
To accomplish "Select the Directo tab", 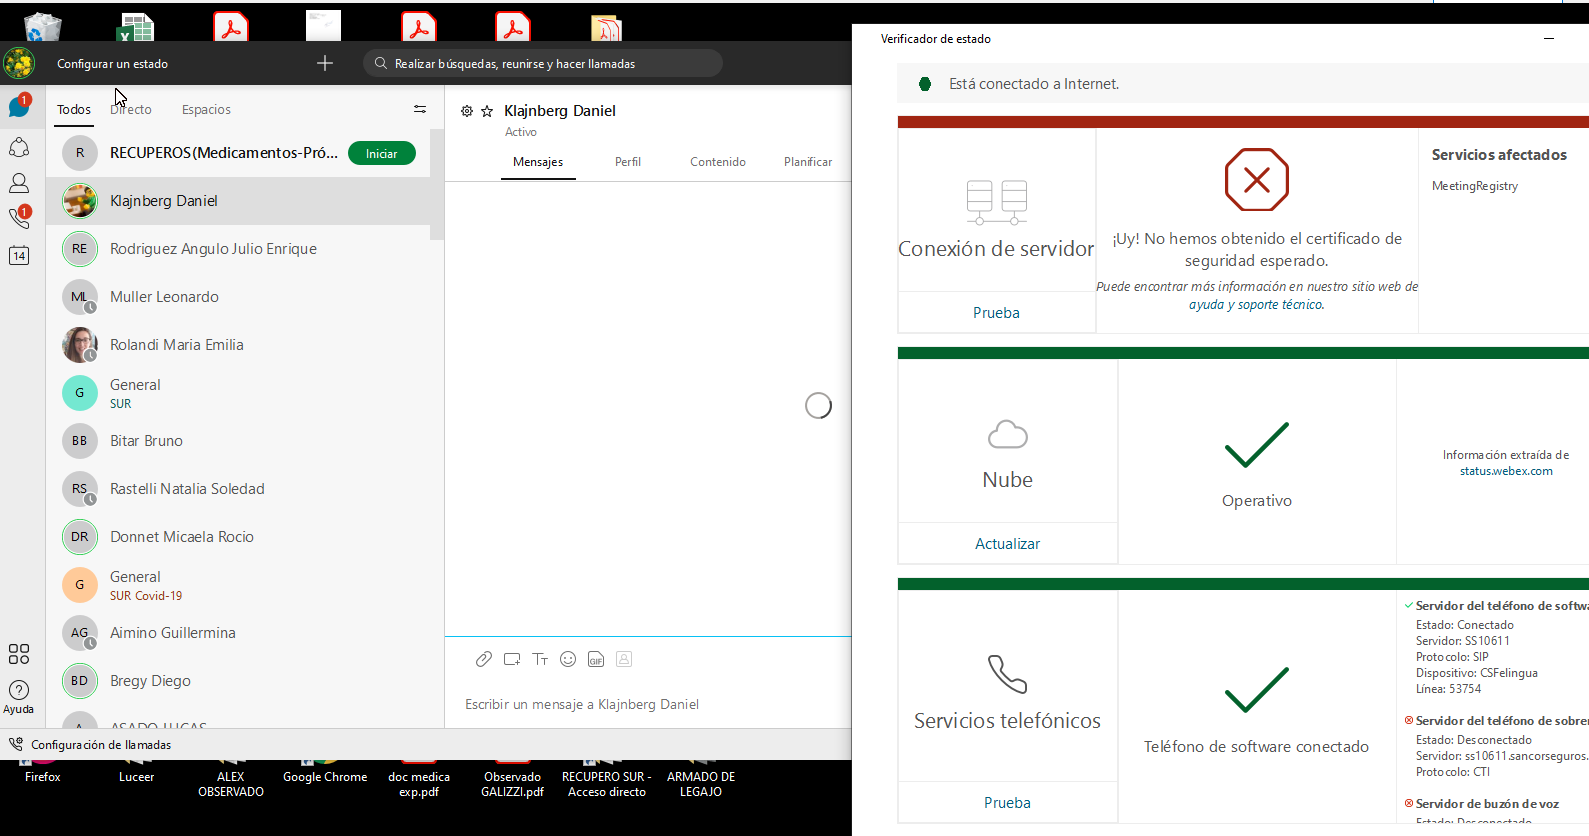I will click(x=131, y=109).
